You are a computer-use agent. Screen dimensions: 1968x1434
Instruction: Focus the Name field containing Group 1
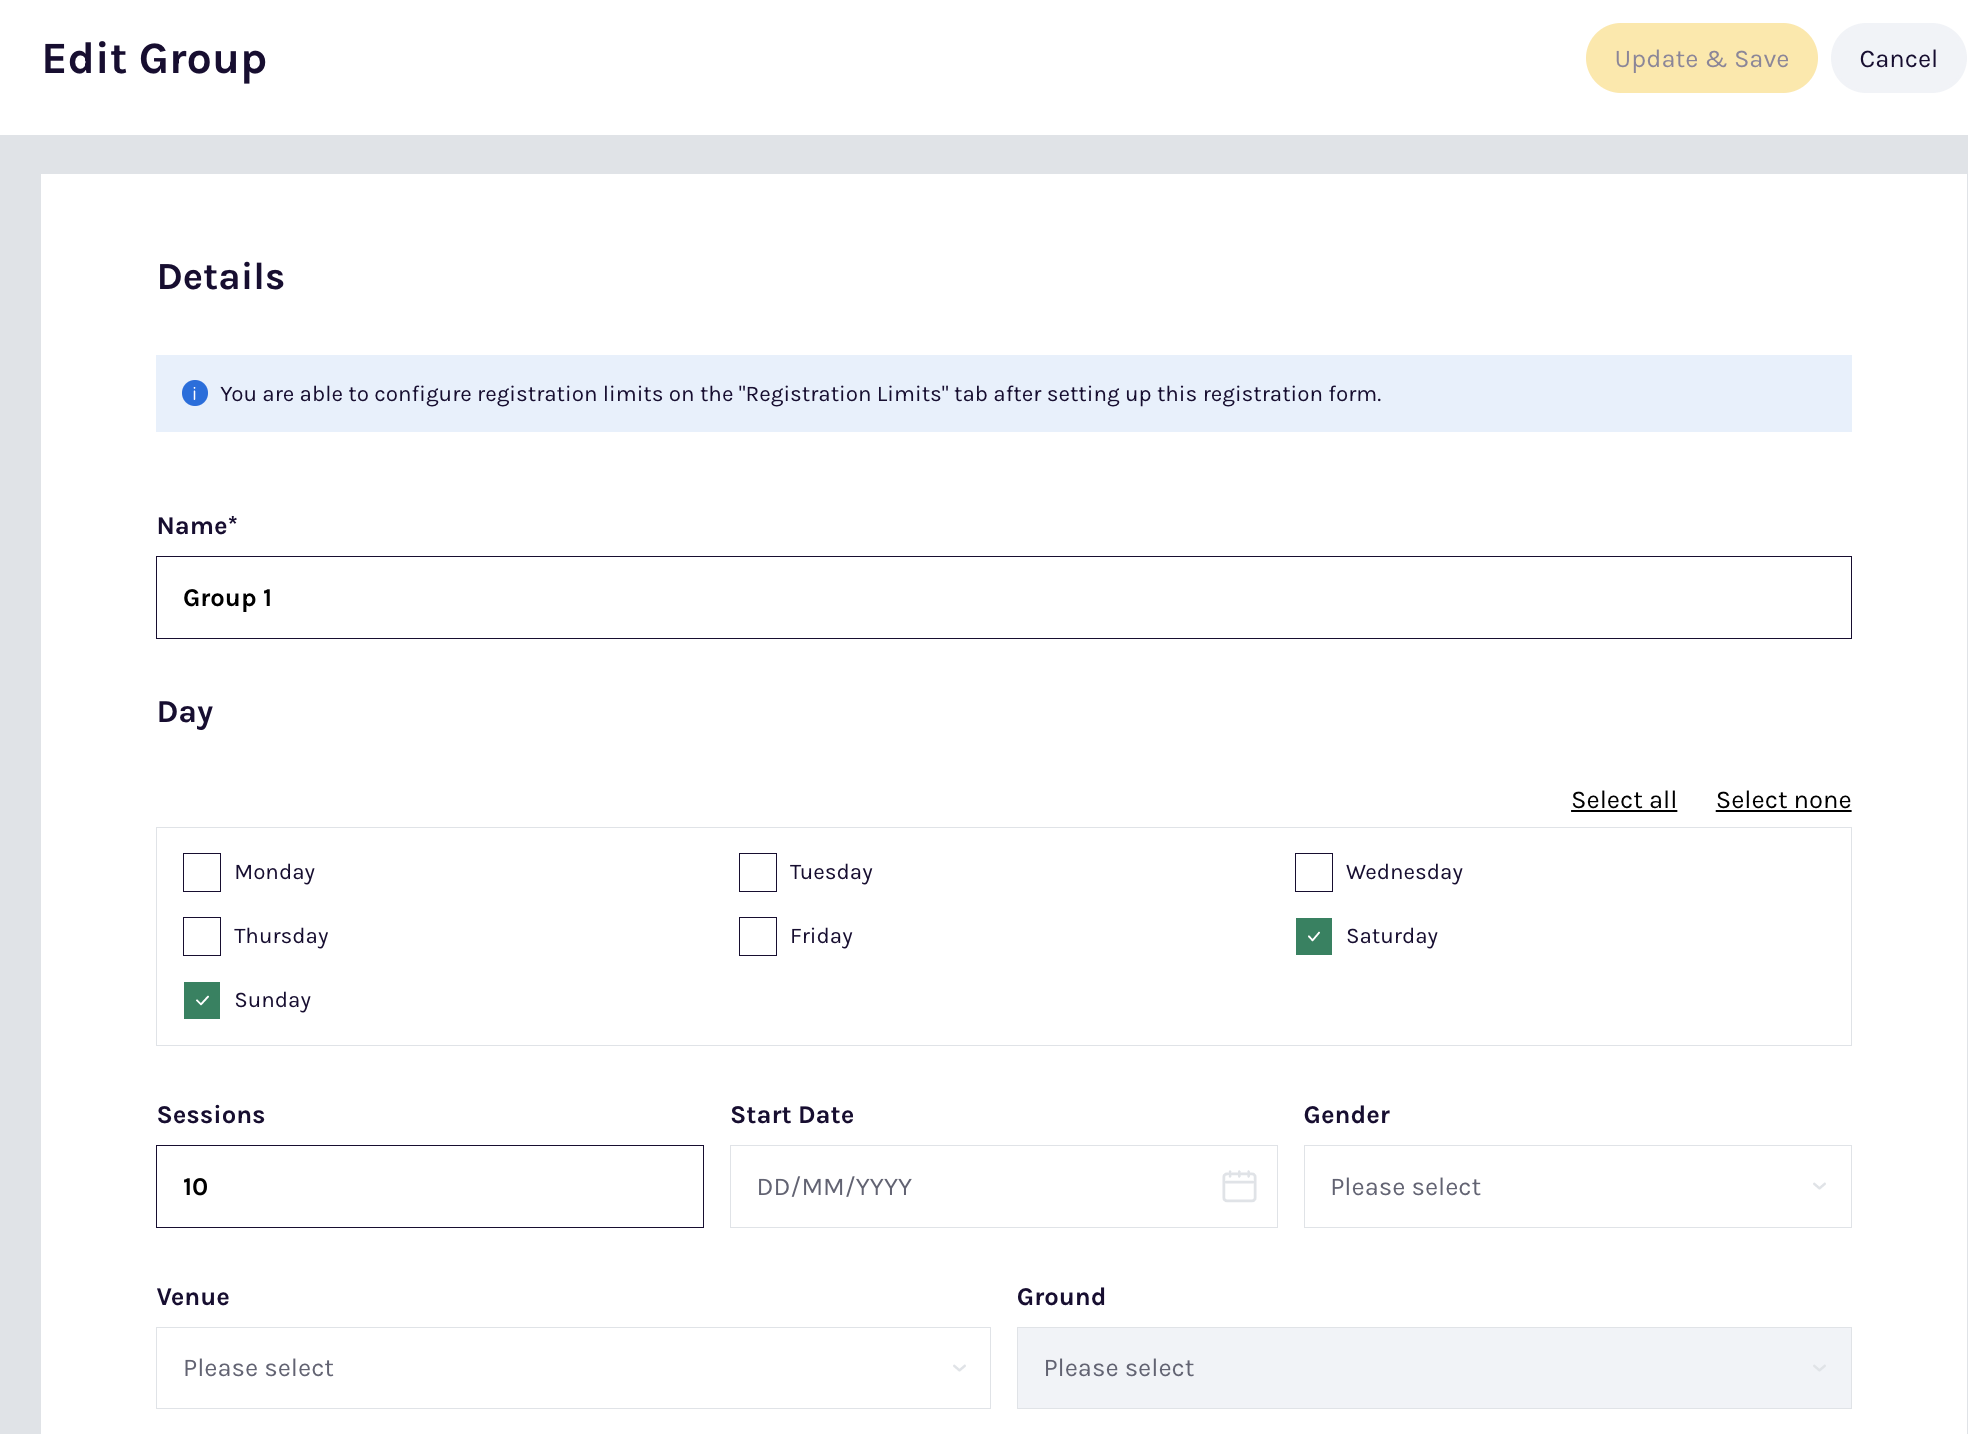1003,598
